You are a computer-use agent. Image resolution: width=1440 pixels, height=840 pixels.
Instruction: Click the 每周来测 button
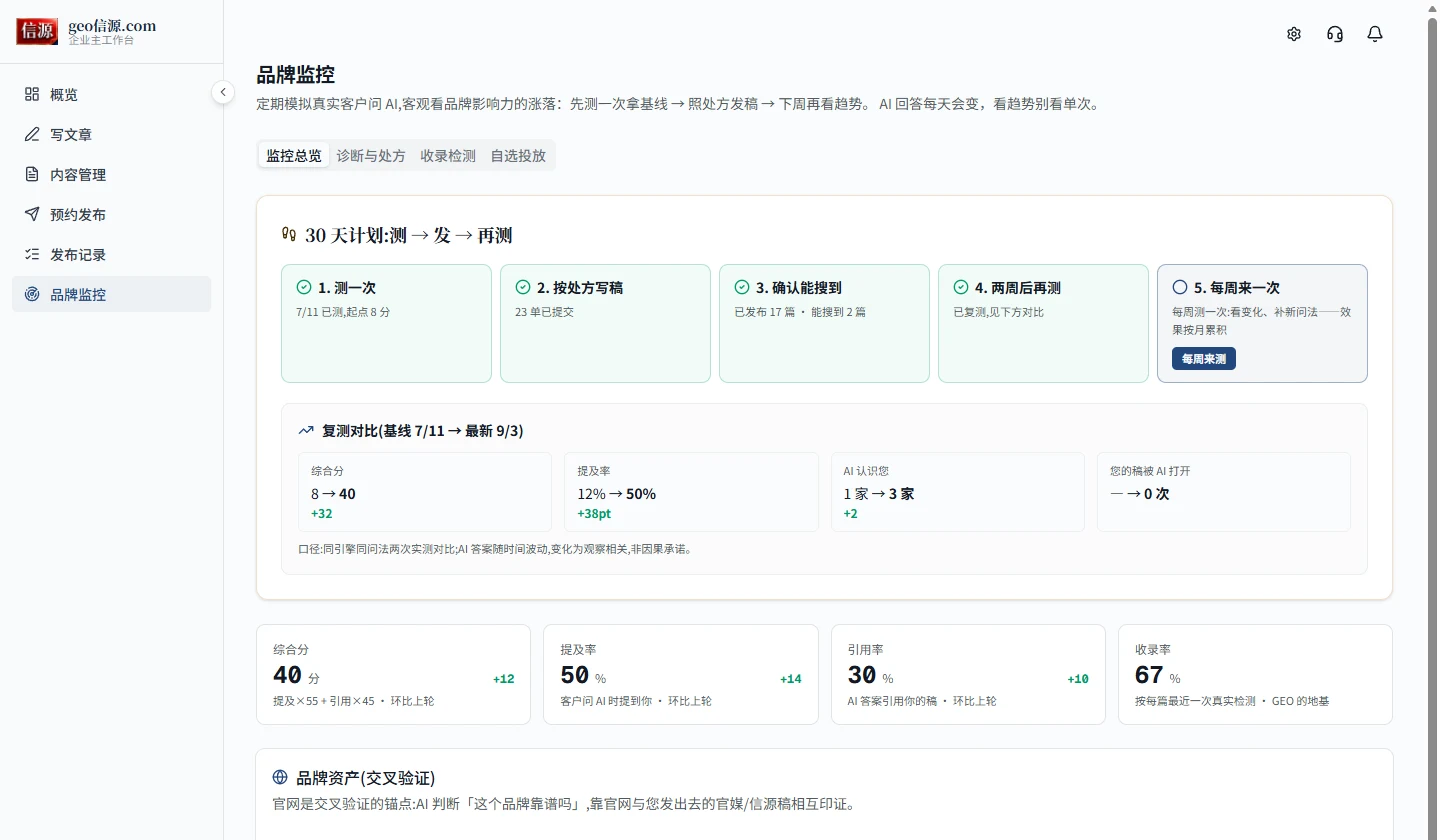(1204, 358)
